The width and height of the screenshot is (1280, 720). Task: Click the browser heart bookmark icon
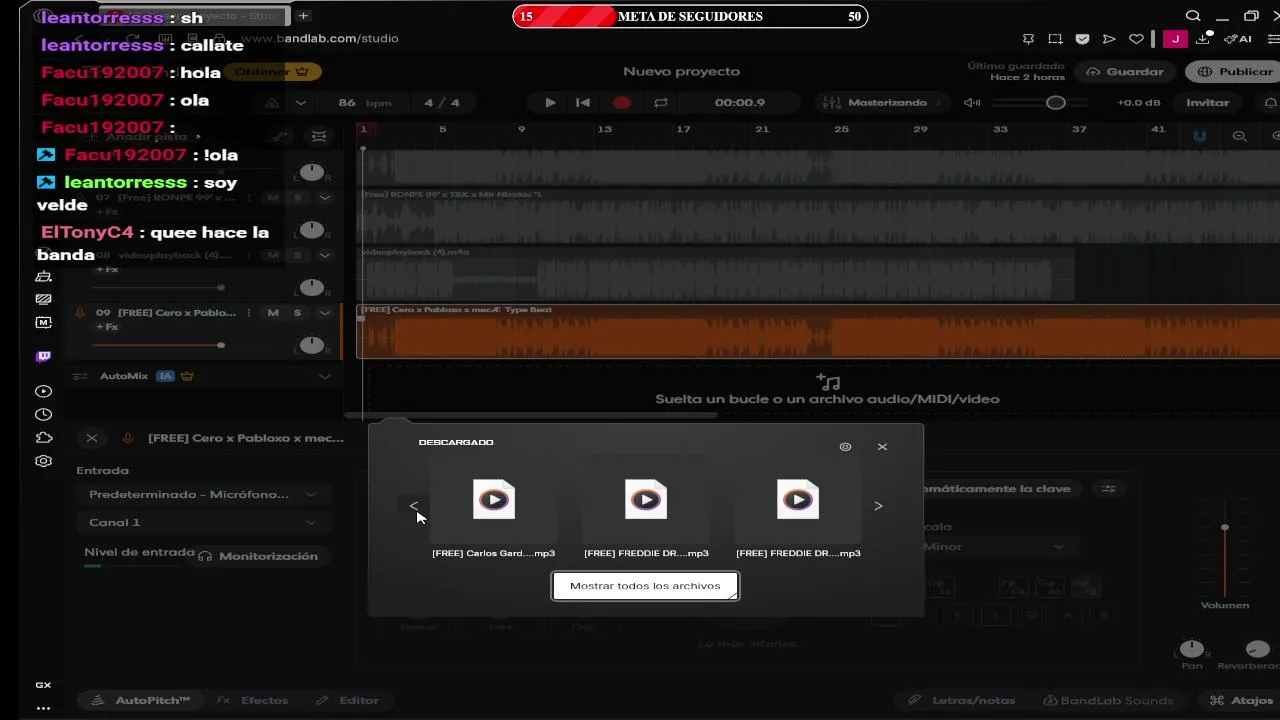[1136, 39]
